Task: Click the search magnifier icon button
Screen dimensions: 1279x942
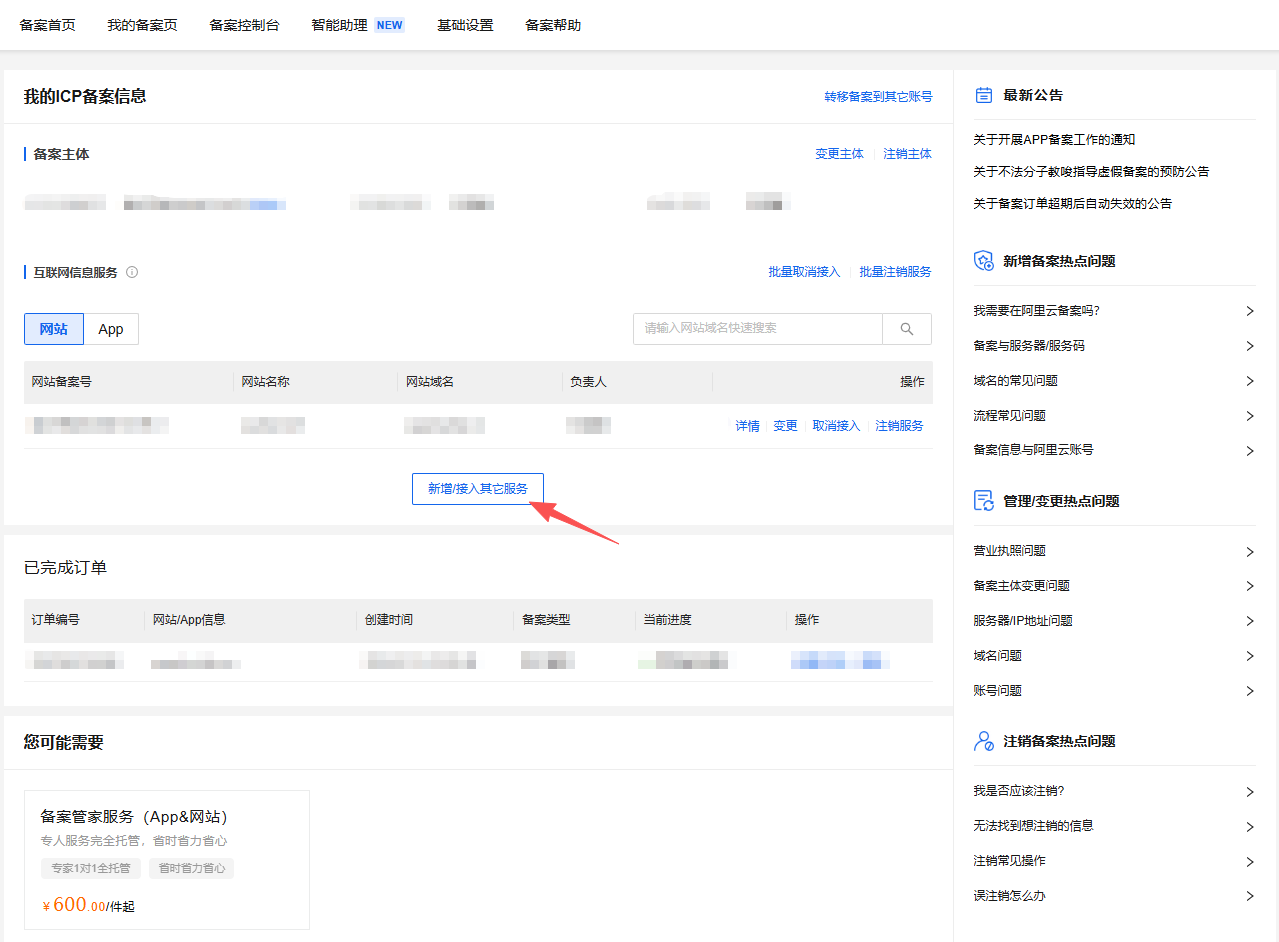Action: 907,329
